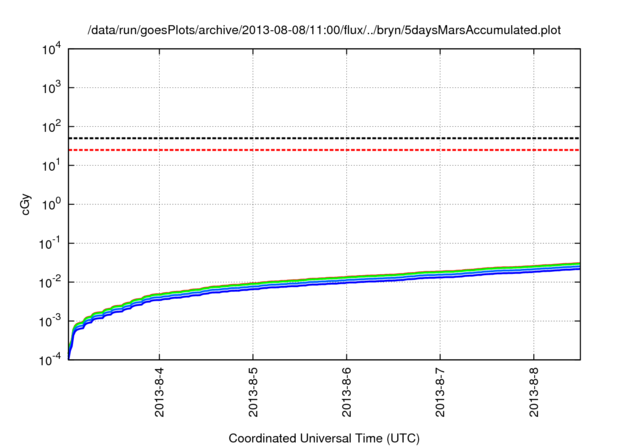
Task: Click the 2013-8-8 date label
Action: point(534,392)
